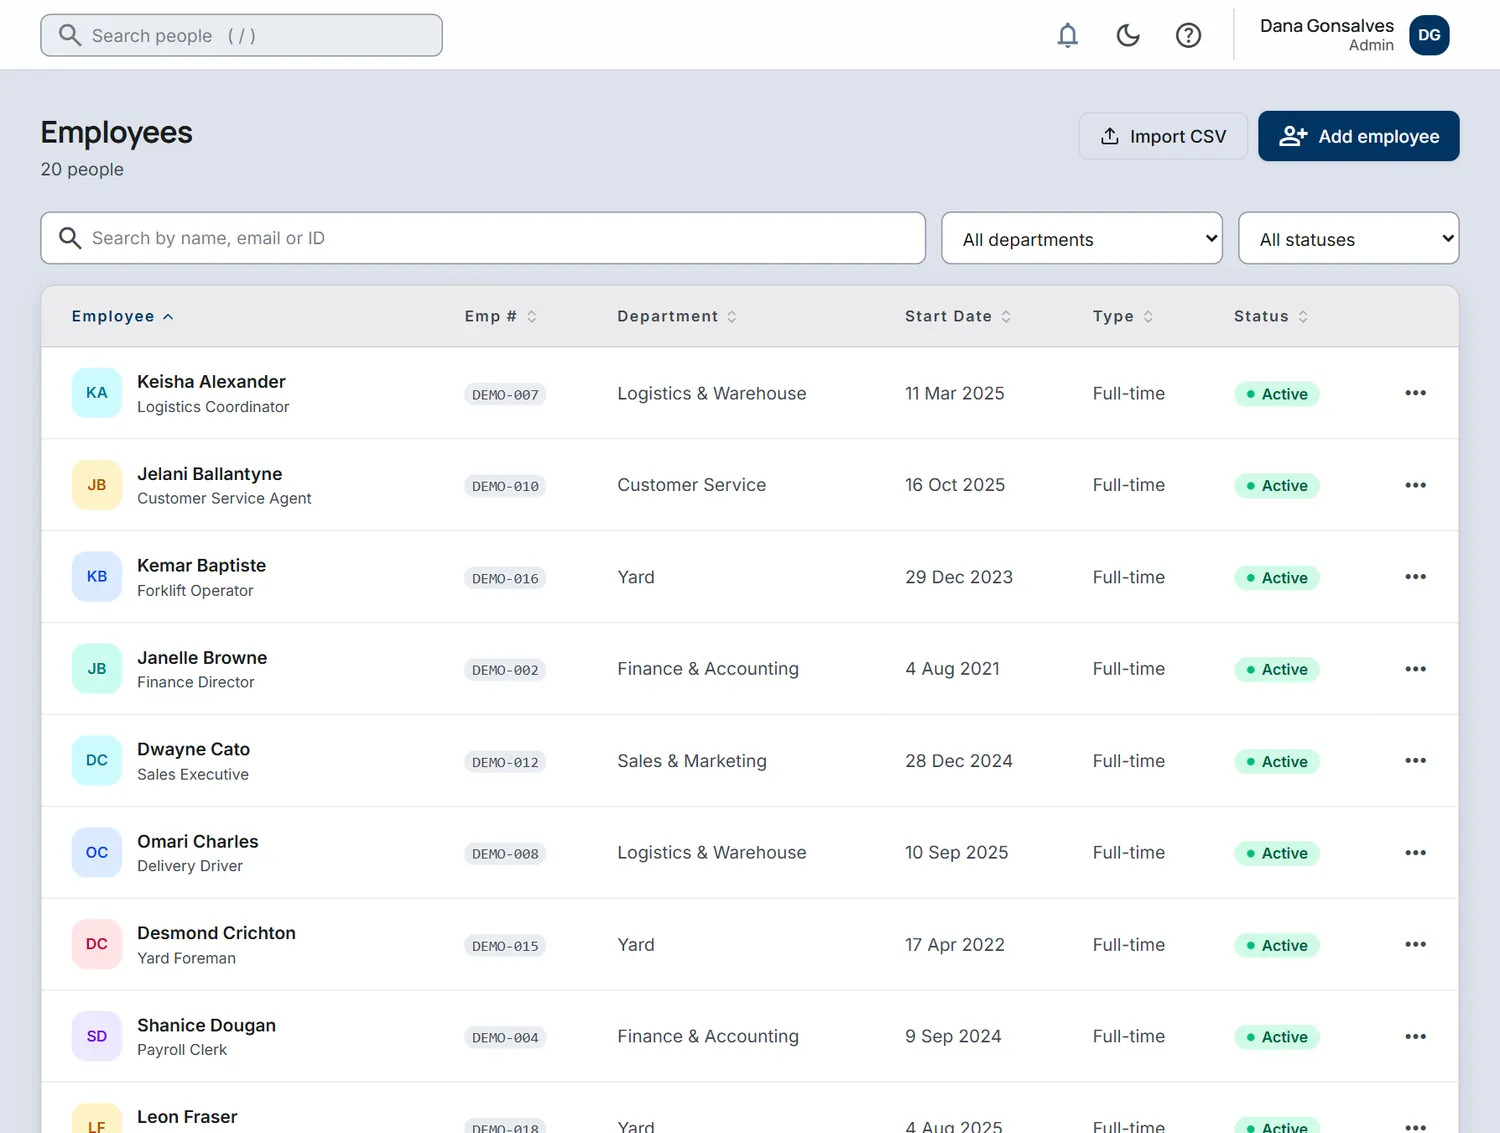The width and height of the screenshot is (1500, 1133).
Task: Click the Sales & Marketing department cell
Action: click(692, 761)
